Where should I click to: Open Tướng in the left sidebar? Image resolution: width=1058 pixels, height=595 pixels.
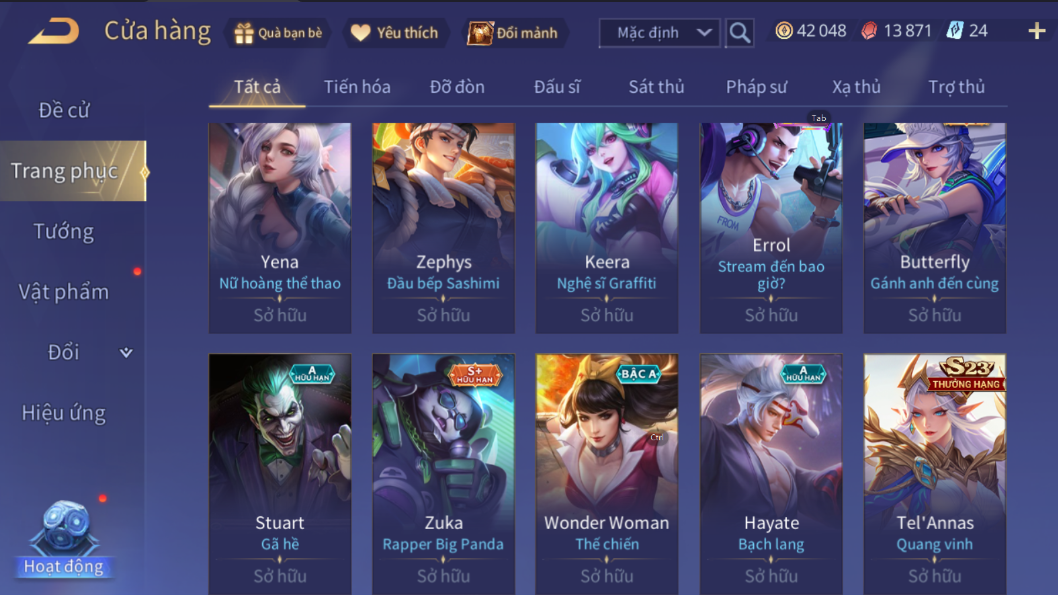coord(63,231)
